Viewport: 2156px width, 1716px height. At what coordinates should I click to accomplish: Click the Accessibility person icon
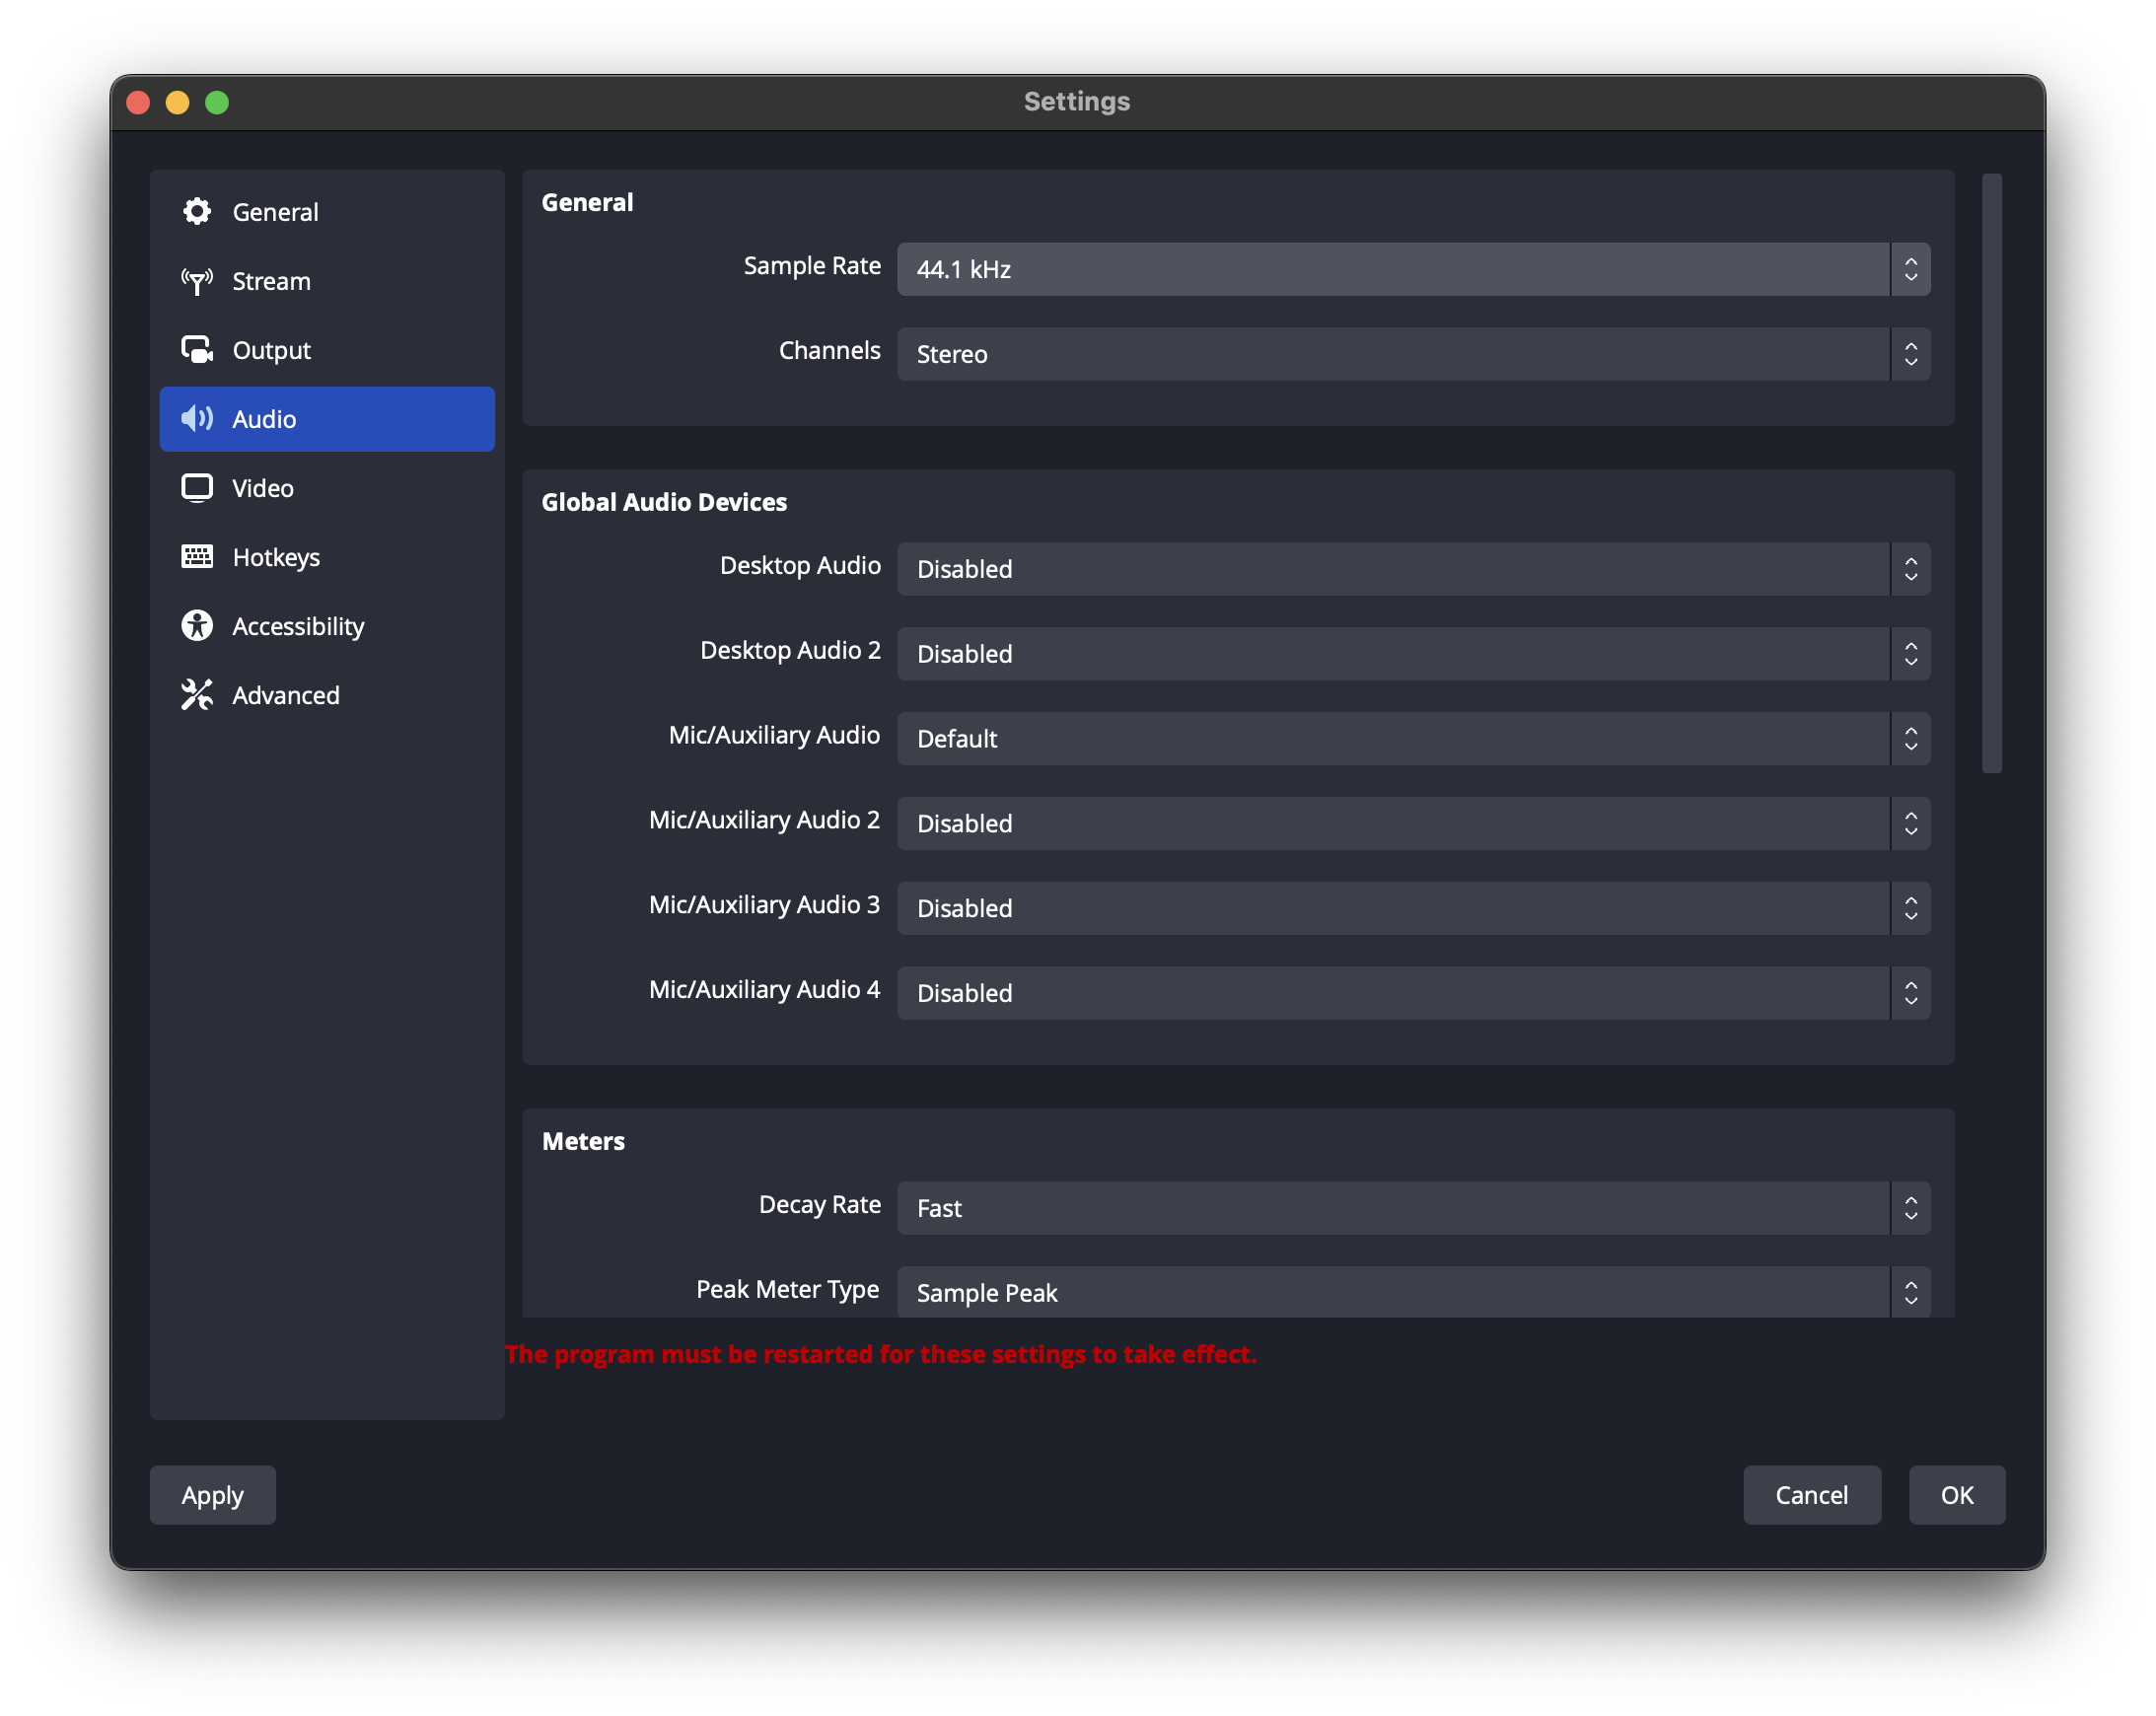click(x=197, y=626)
